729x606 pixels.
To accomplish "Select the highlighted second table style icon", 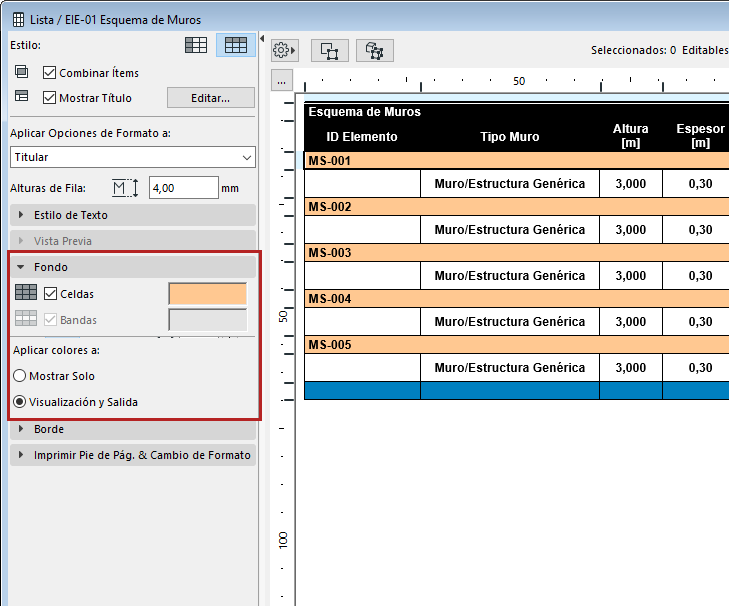I will [236, 45].
